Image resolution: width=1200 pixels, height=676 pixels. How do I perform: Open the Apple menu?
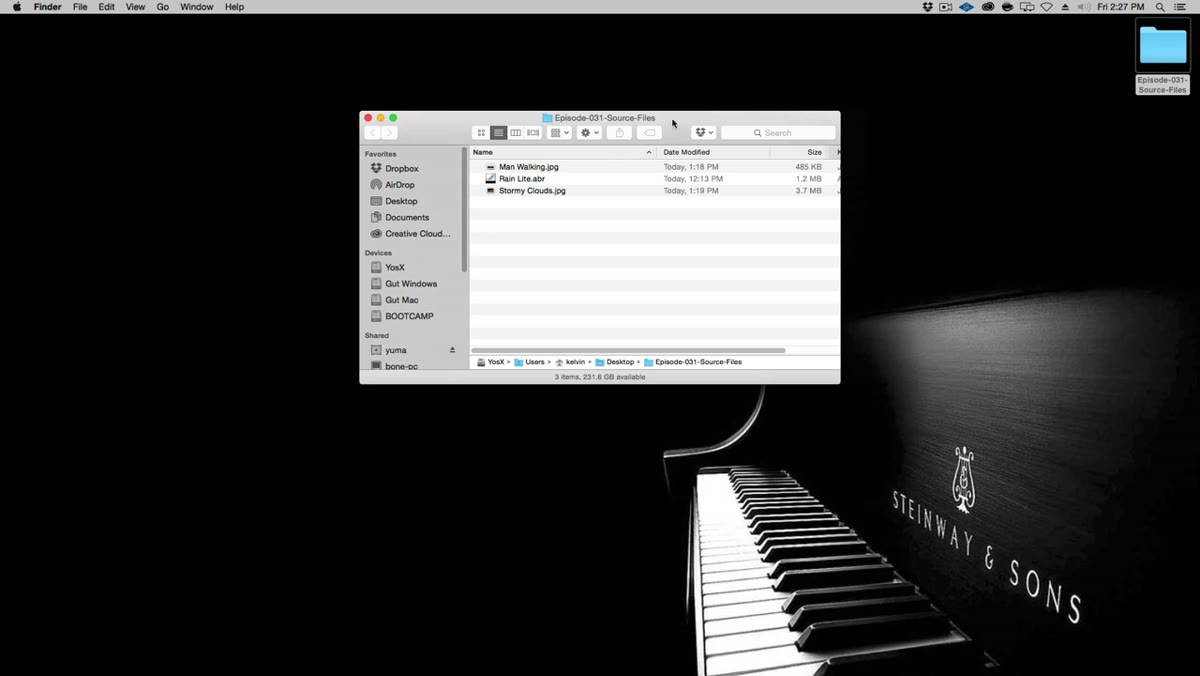[16, 7]
